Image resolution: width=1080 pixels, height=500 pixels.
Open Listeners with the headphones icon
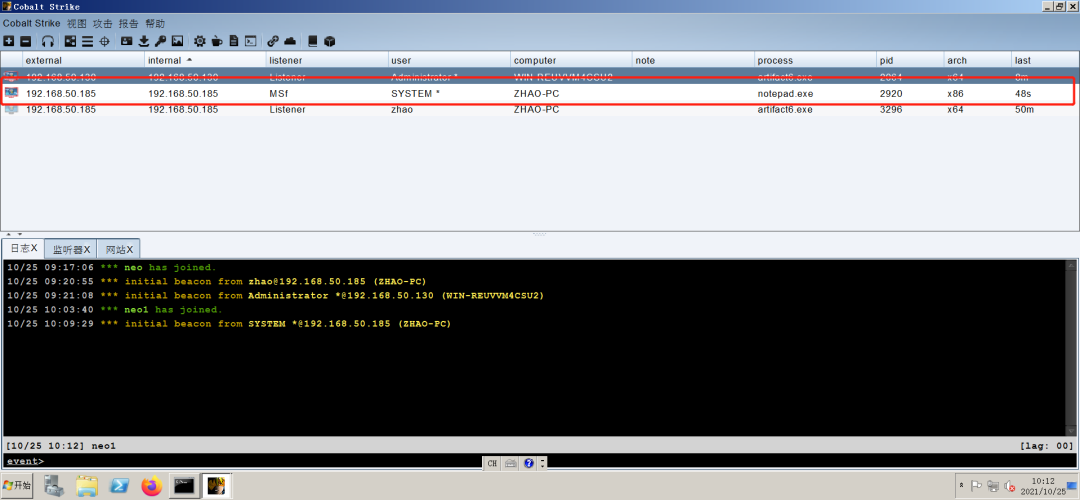48,41
